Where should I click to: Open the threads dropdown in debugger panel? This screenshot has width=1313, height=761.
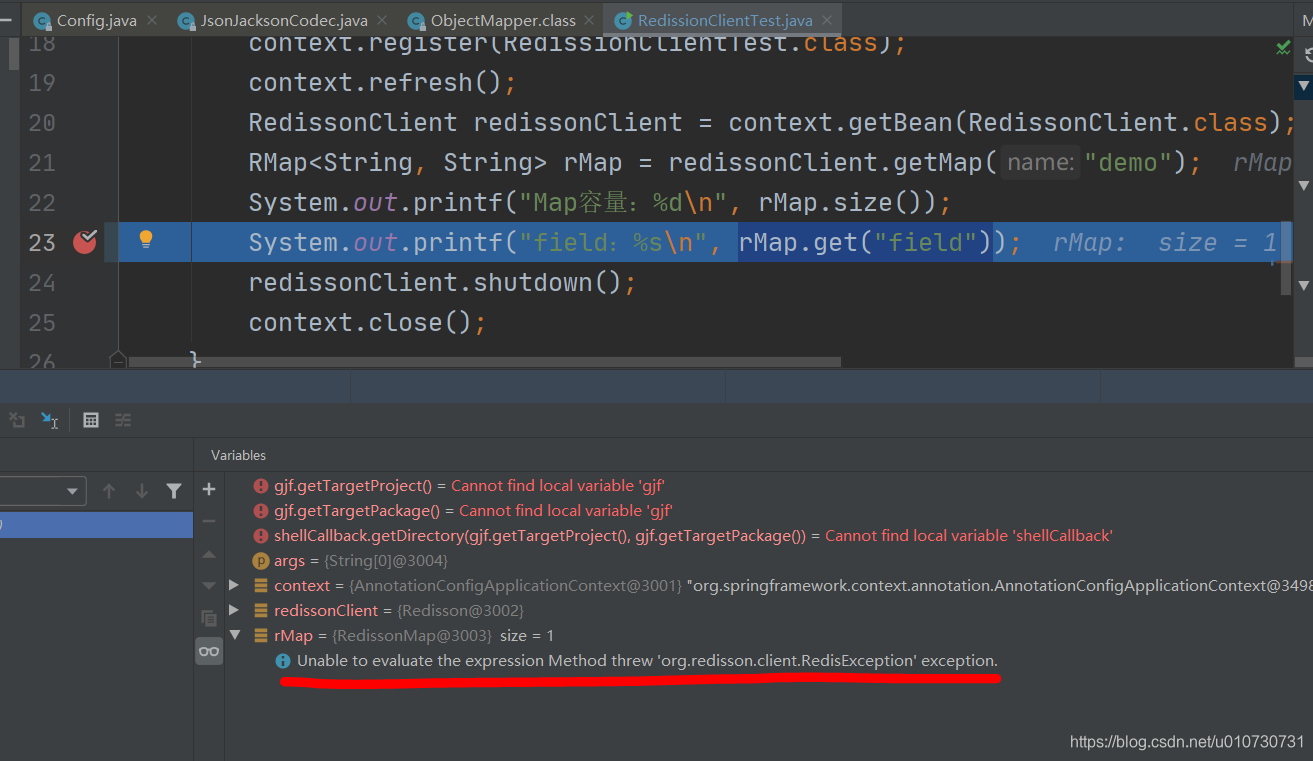tap(71, 490)
